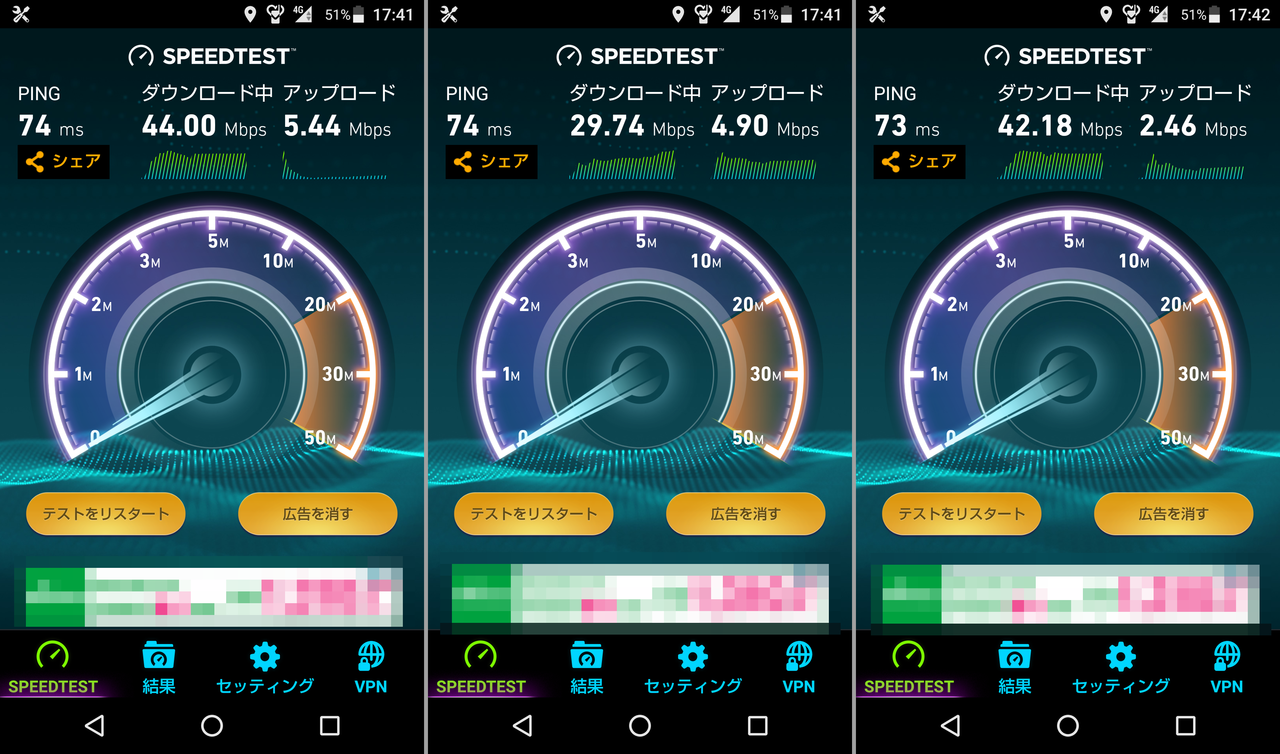The image size is (1280, 754).
Task: Tap the シェア share button in left screenshot
Action: click(x=63, y=162)
